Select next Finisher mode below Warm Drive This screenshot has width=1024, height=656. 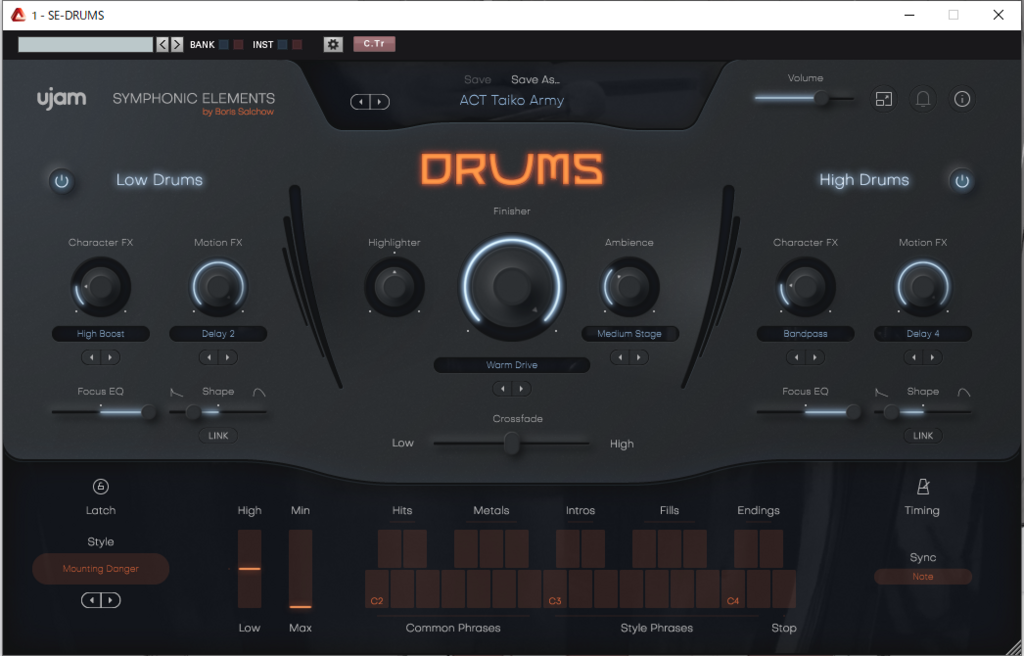tap(521, 389)
